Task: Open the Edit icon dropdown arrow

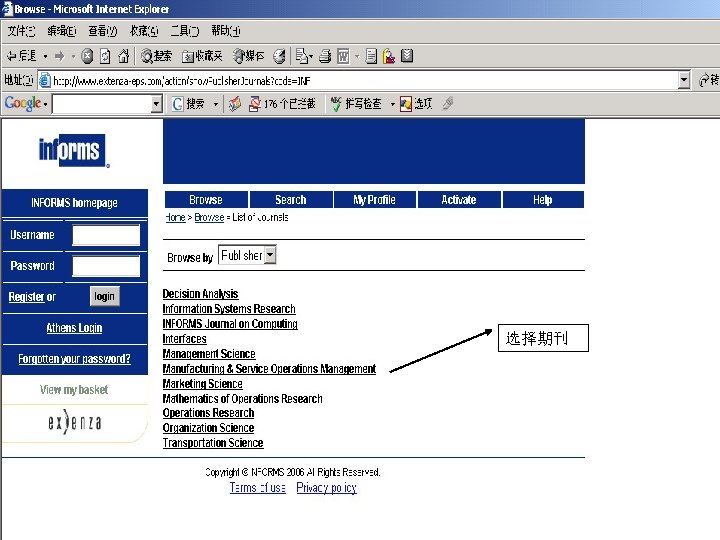Action: [356, 57]
